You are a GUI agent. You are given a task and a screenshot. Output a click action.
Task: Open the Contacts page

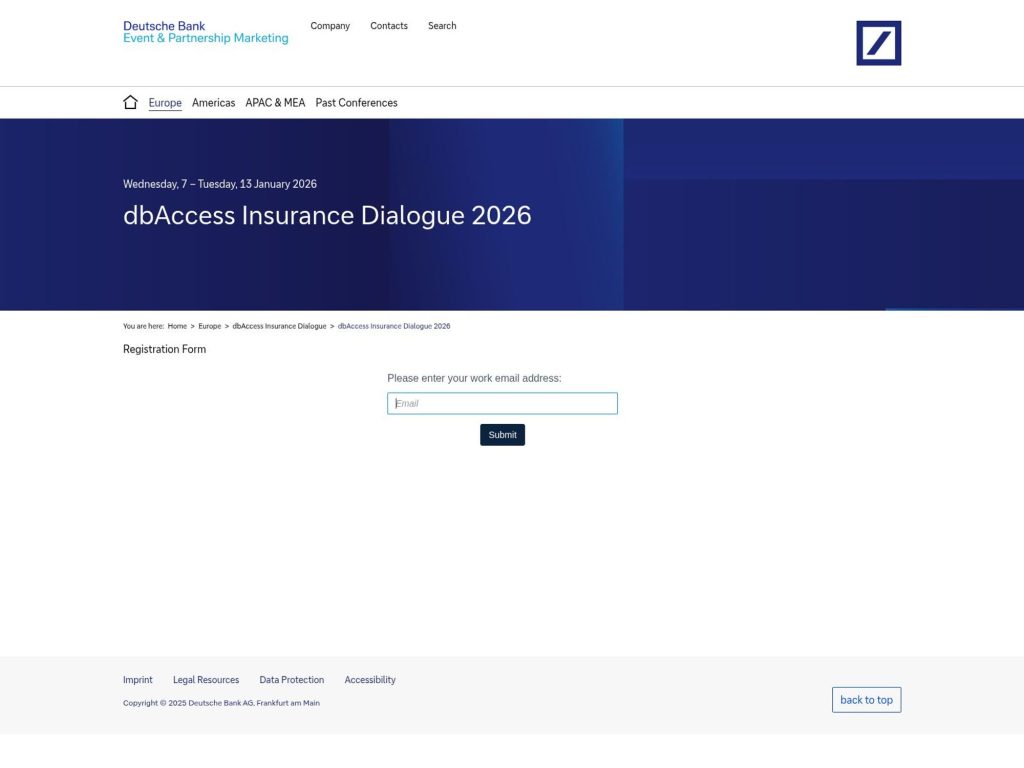[388, 25]
